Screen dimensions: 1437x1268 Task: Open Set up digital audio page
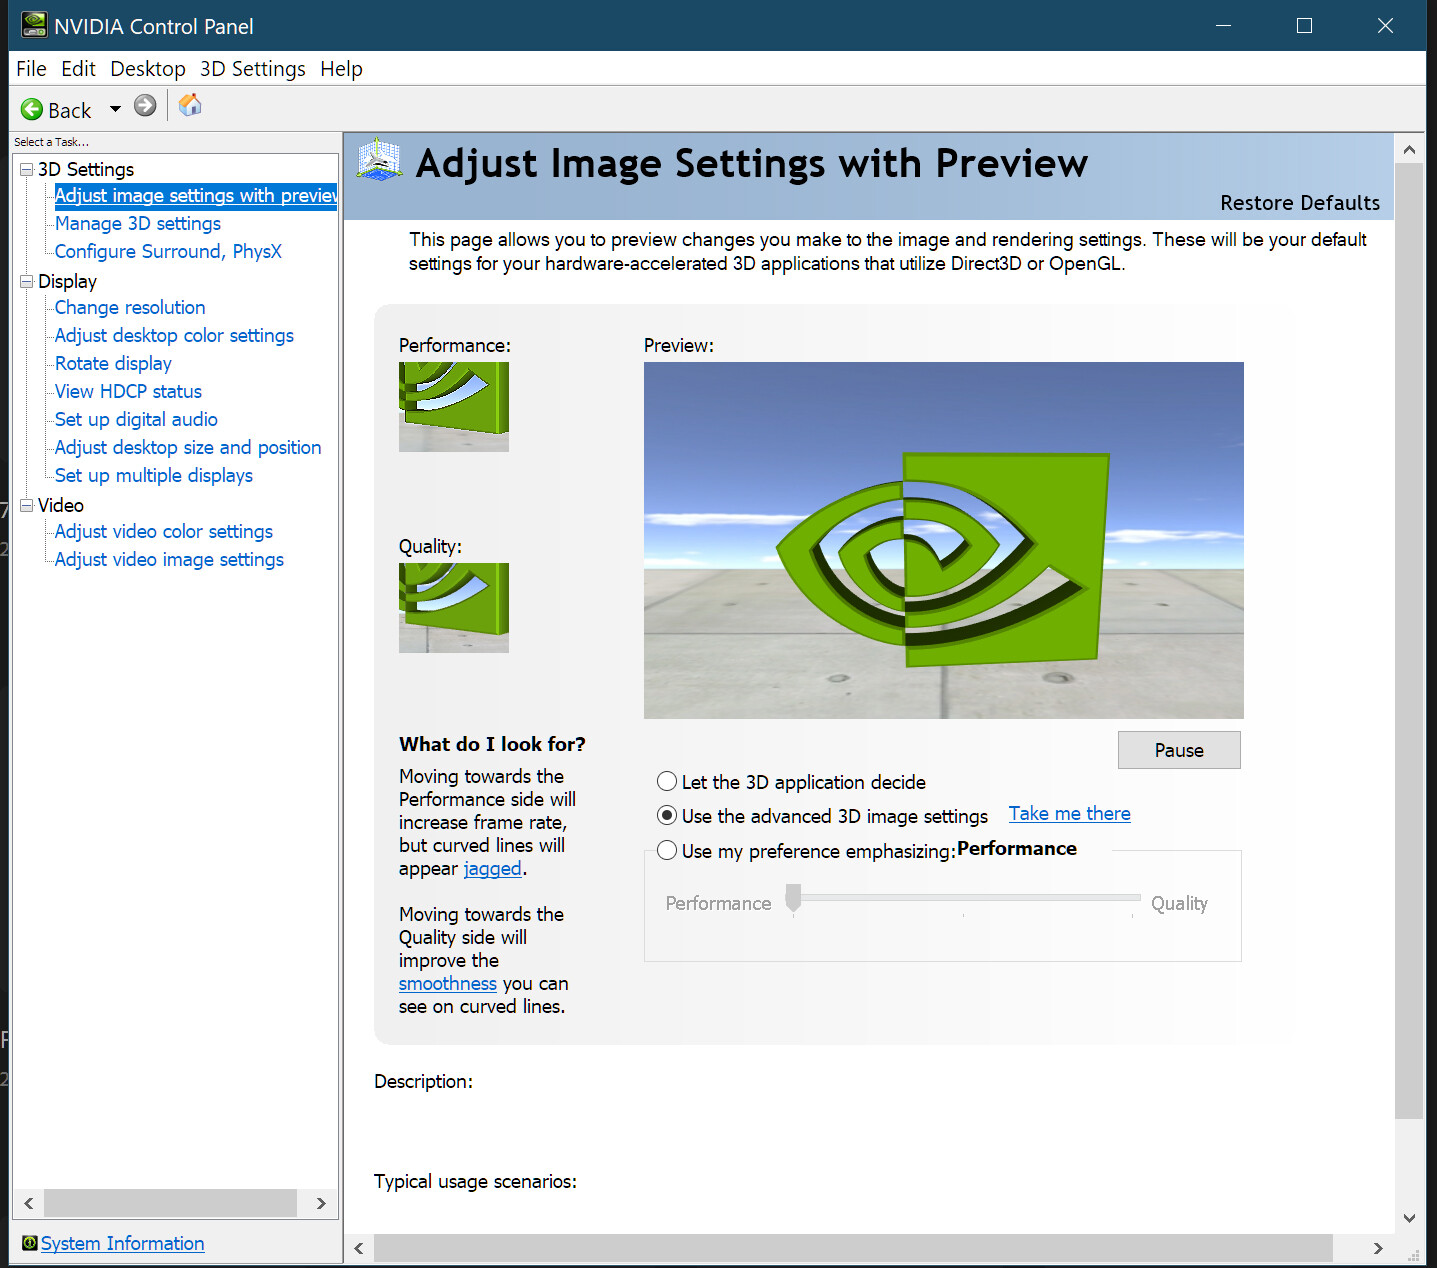point(136,420)
